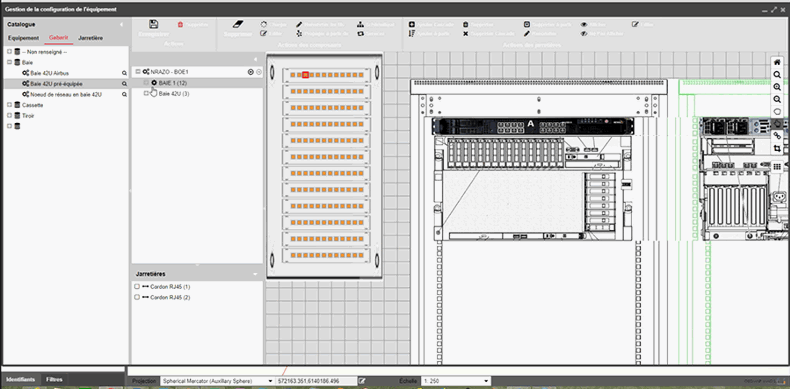
Task: Expand the Cassette catalogue node
Action: click(9, 105)
